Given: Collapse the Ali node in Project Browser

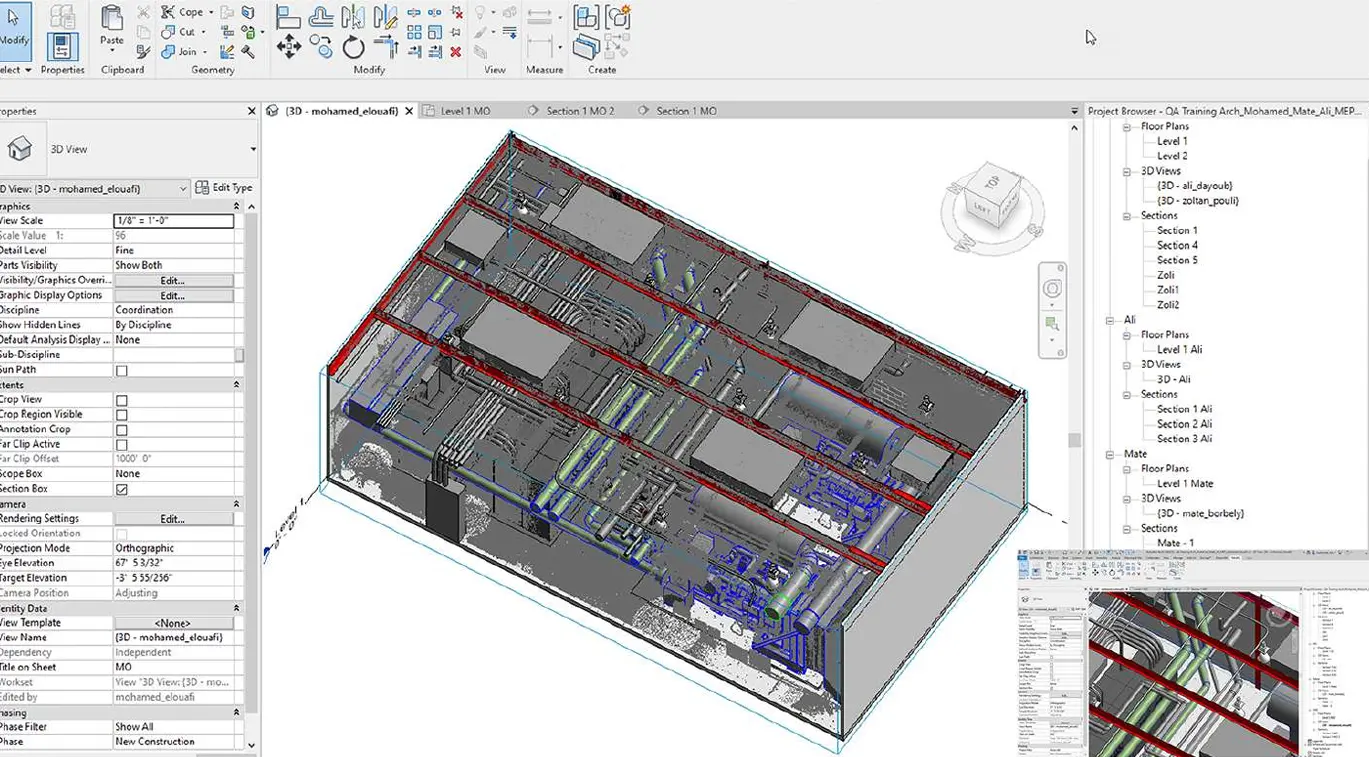Looking at the screenshot, I should (1110, 320).
